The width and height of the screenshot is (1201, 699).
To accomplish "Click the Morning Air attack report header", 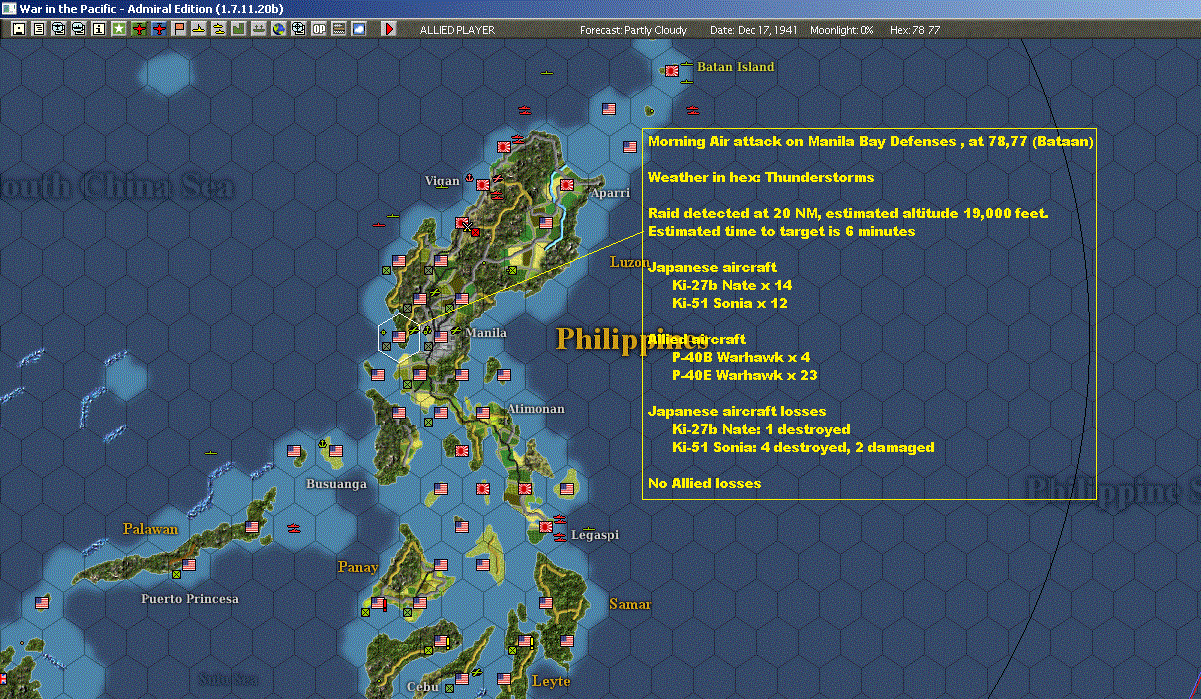I will (870, 142).
